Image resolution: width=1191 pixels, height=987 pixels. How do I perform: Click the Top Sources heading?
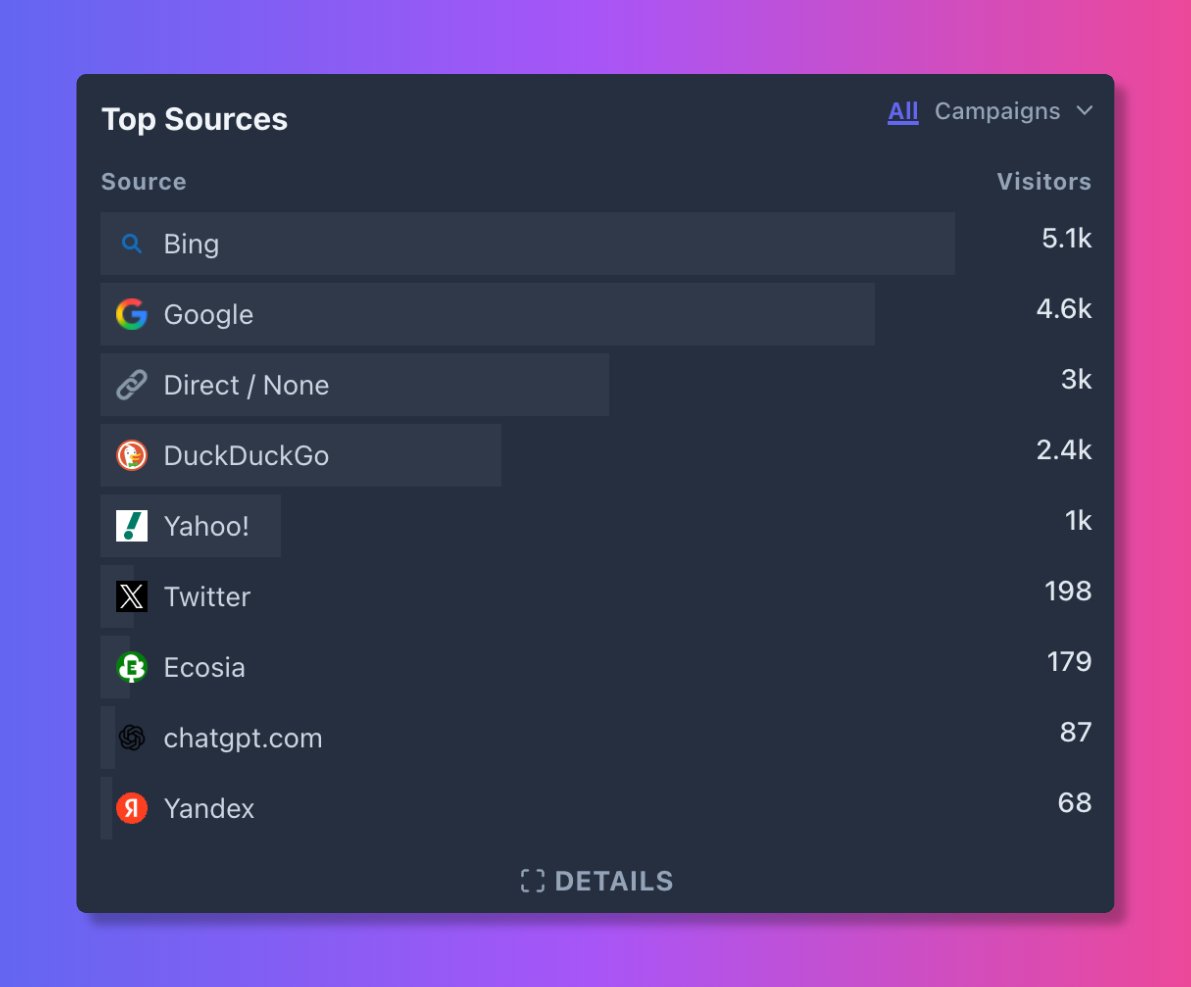pos(194,119)
